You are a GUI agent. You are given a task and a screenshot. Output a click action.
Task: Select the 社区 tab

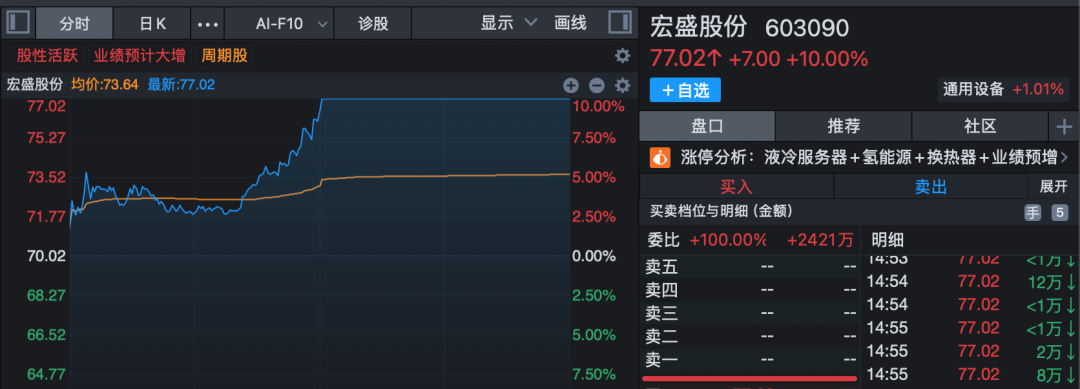(x=980, y=127)
